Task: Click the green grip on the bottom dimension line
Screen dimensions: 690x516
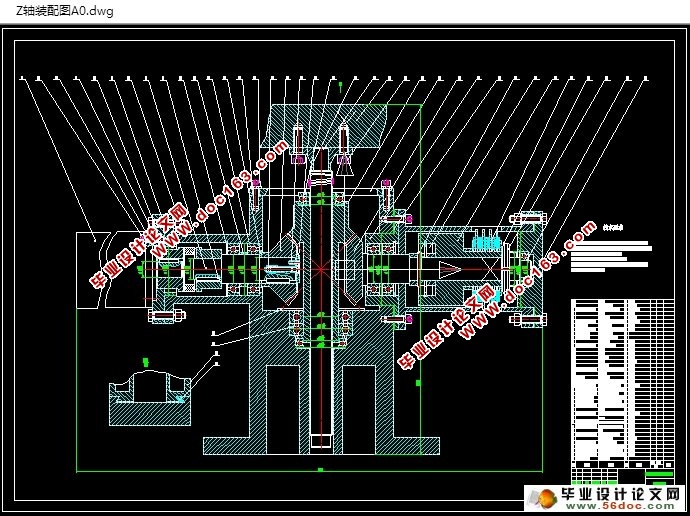Action: [x=320, y=470]
